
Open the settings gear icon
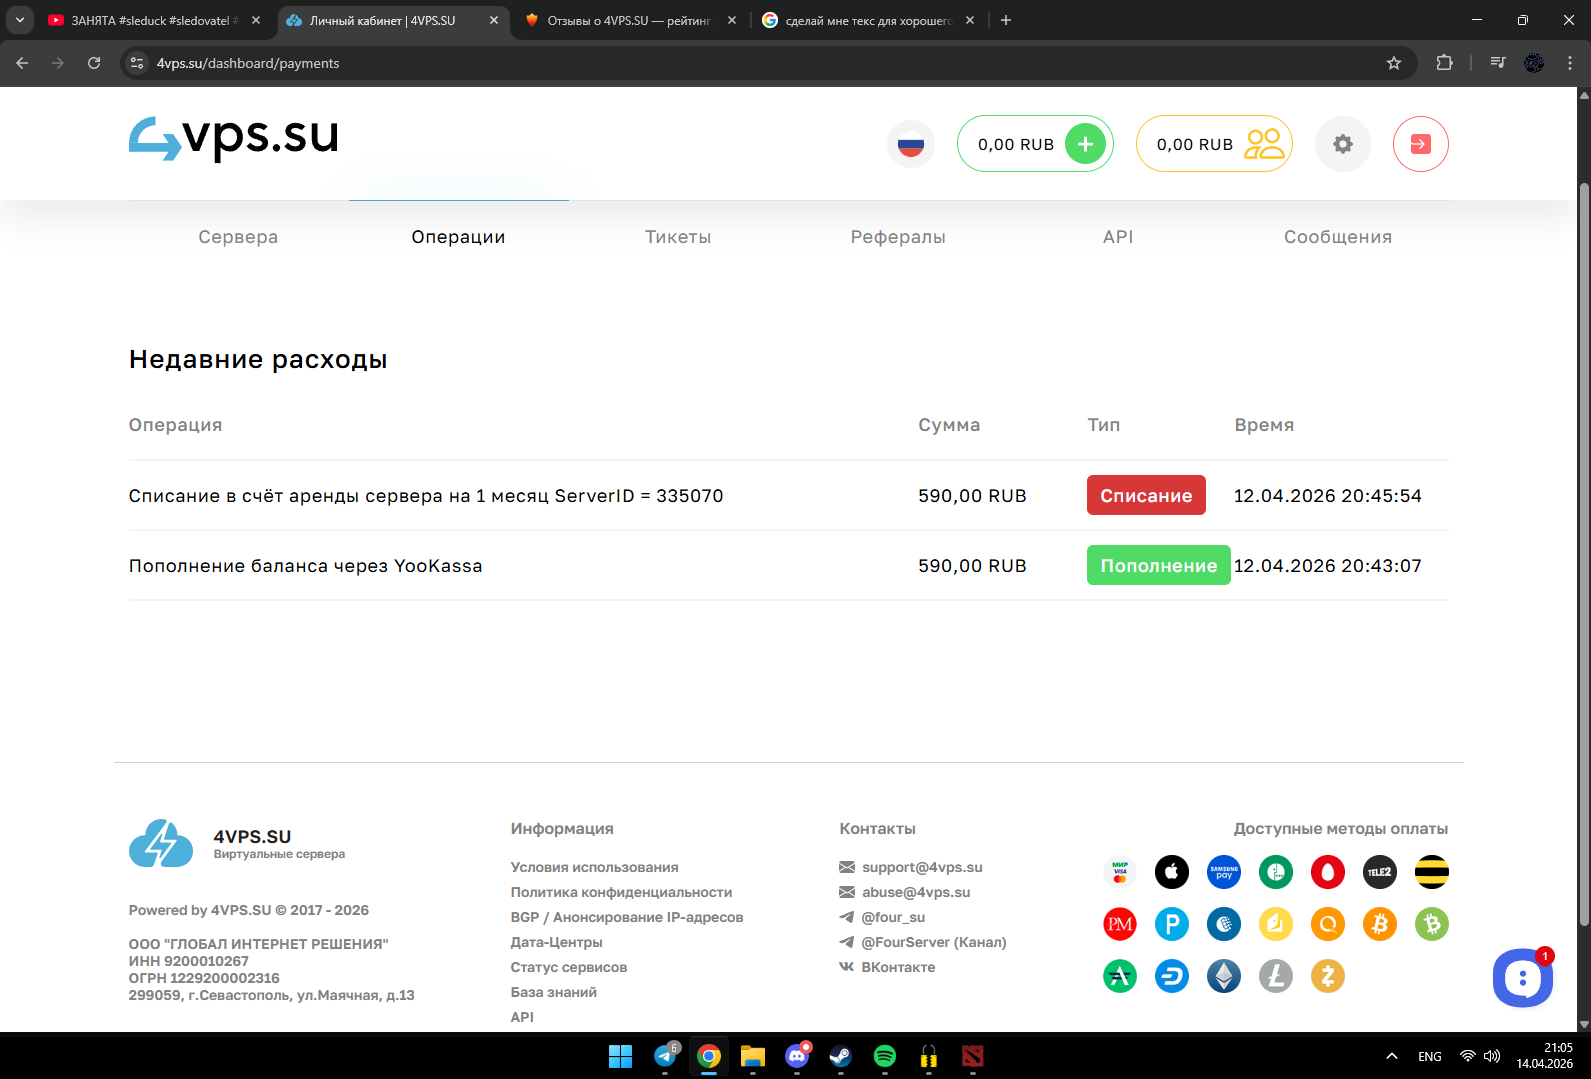click(x=1342, y=144)
